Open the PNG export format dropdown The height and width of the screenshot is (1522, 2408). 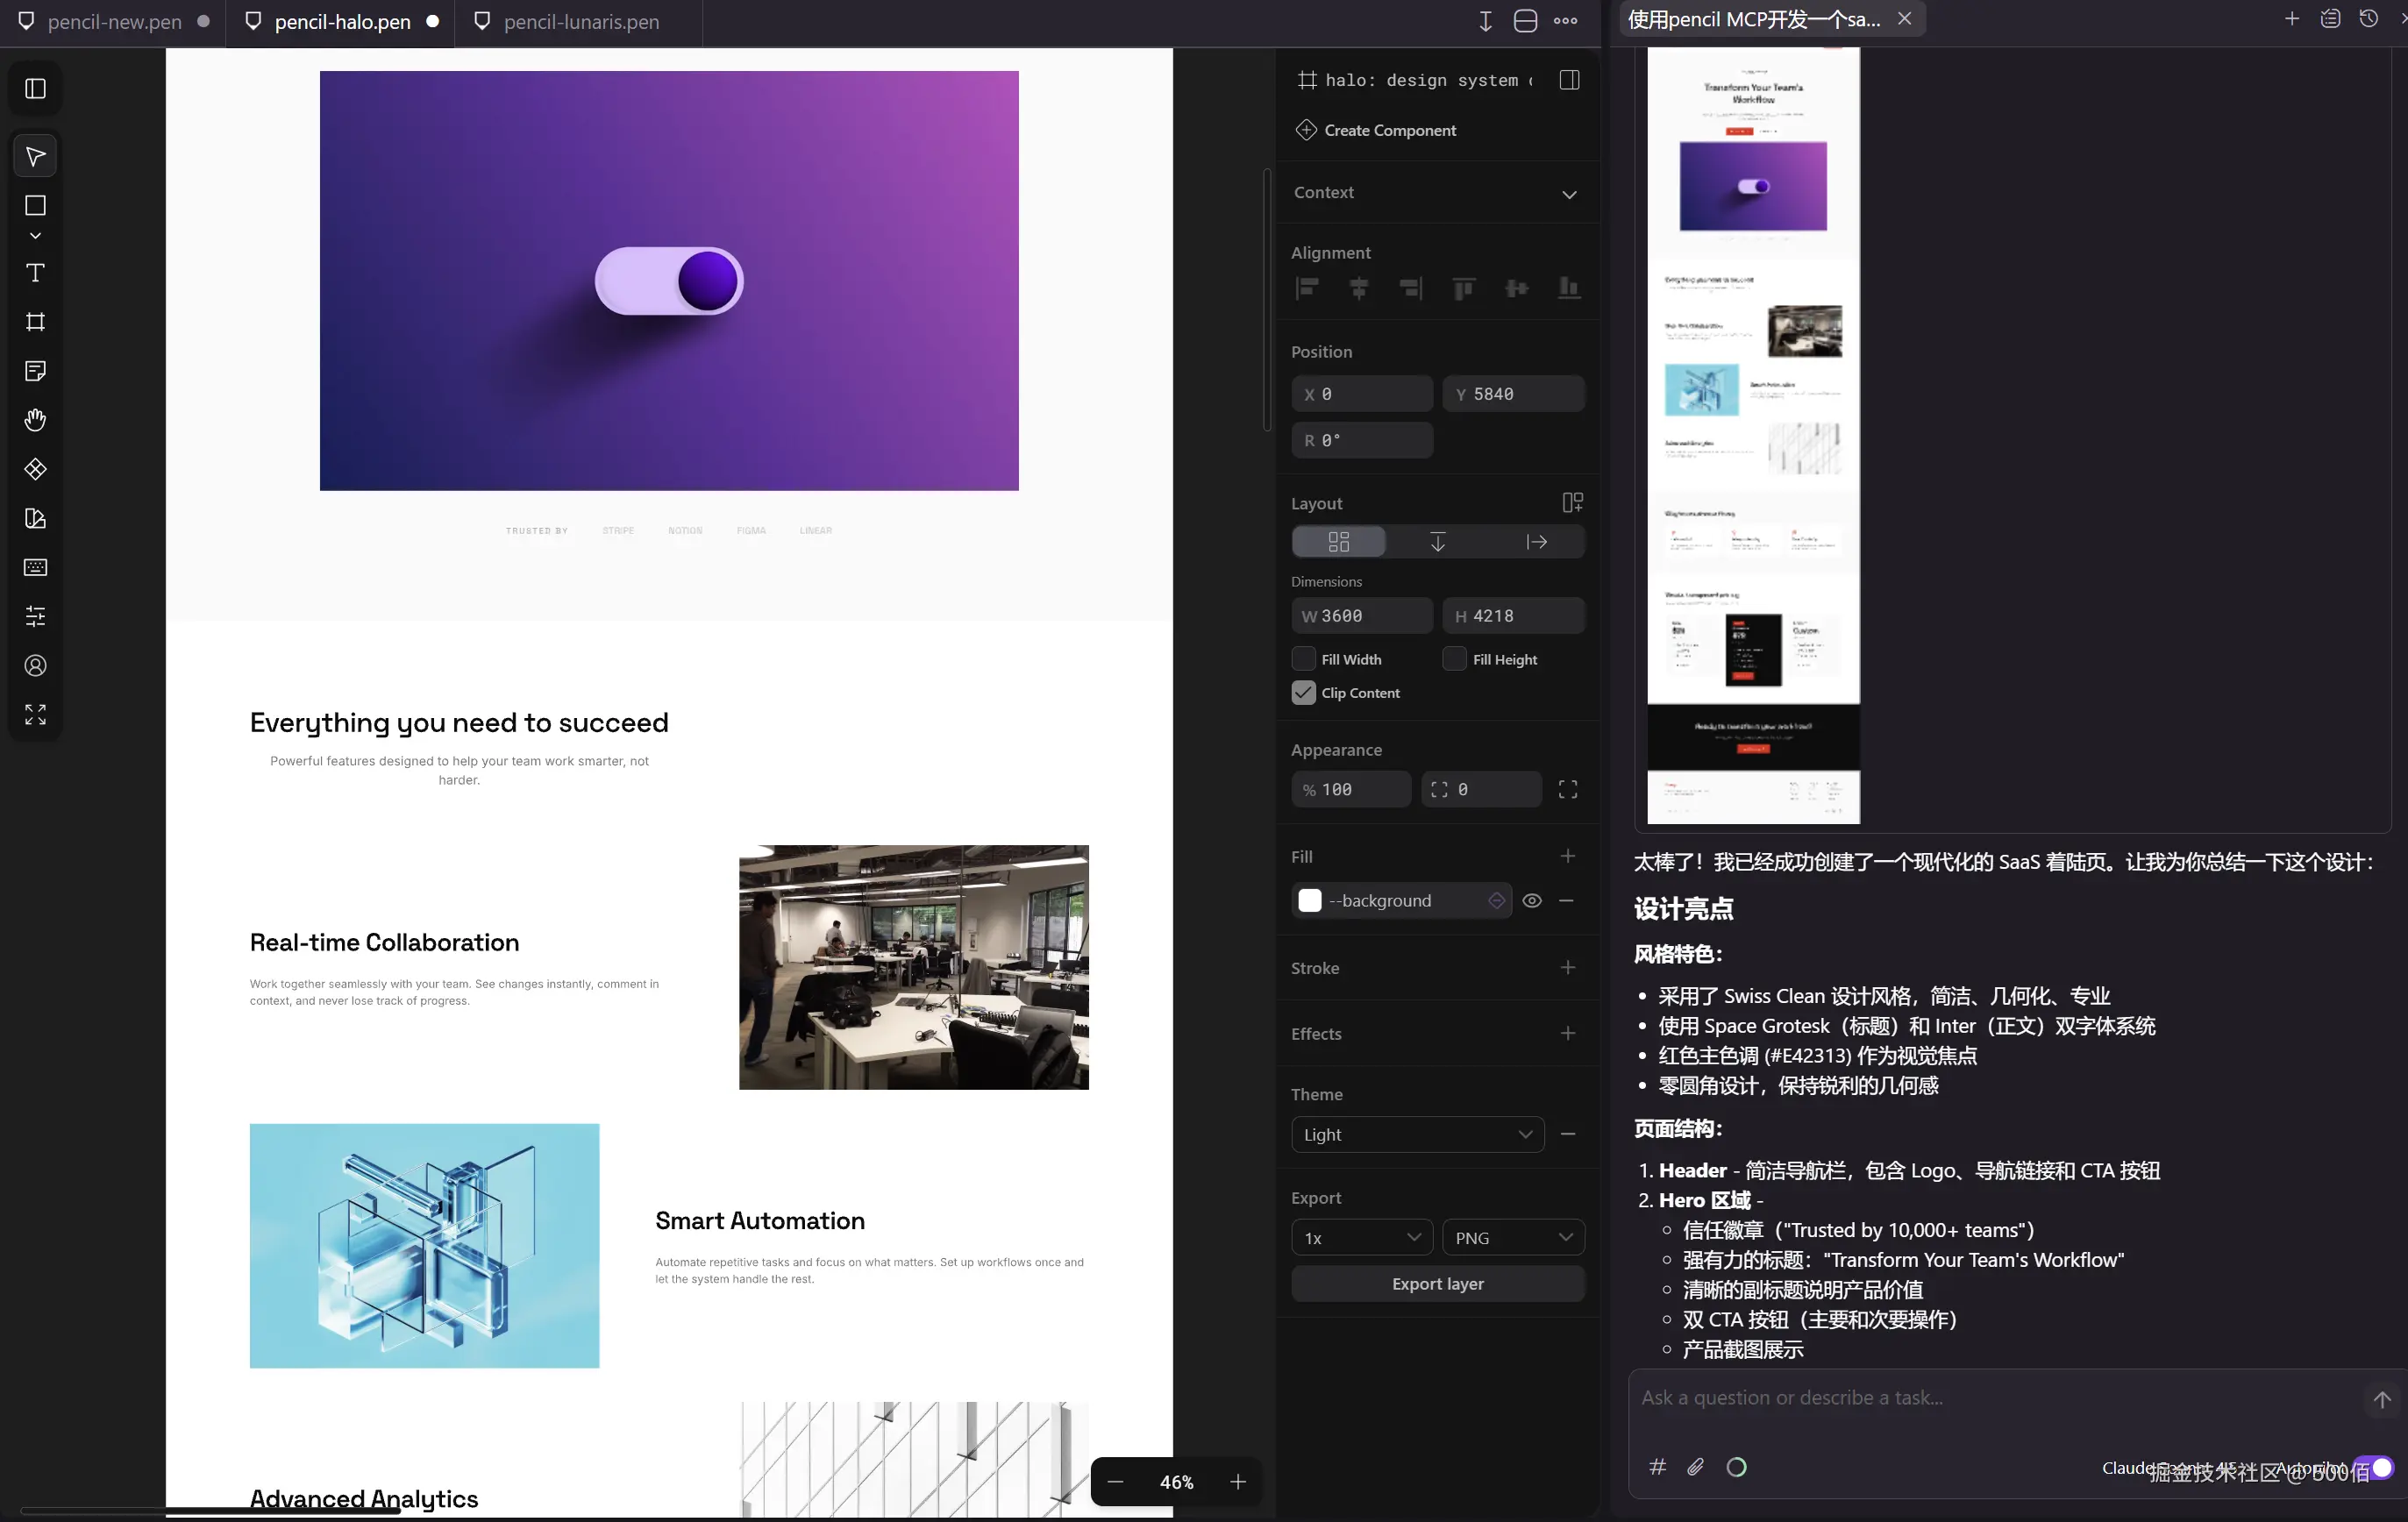pos(1512,1238)
